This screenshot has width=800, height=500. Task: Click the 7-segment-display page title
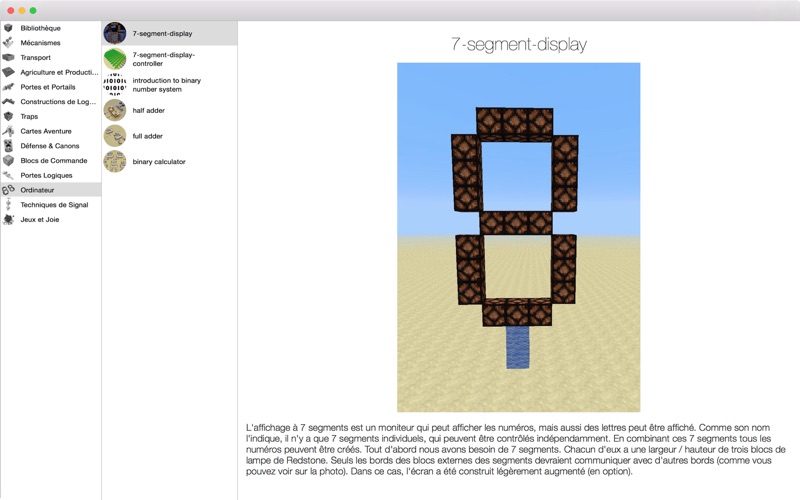(x=518, y=44)
